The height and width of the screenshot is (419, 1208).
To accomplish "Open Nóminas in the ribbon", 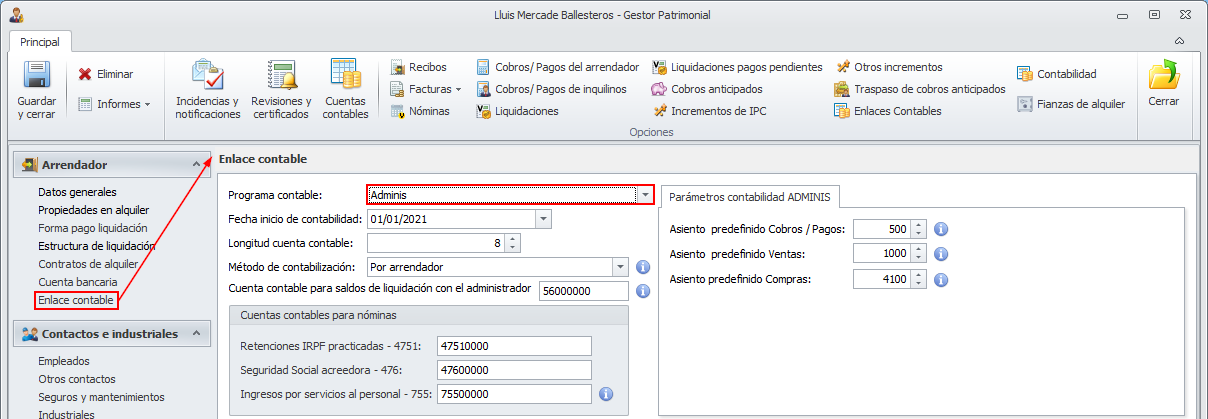I will coord(420,111).
